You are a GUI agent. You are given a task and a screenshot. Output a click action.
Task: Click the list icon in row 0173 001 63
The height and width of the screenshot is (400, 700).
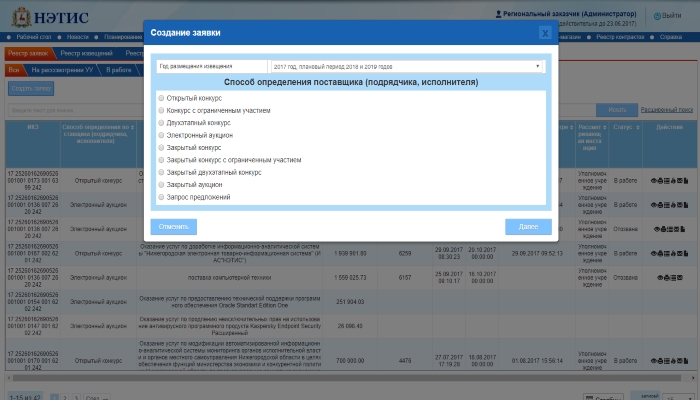pyautogui.click(x=667, y=181)
